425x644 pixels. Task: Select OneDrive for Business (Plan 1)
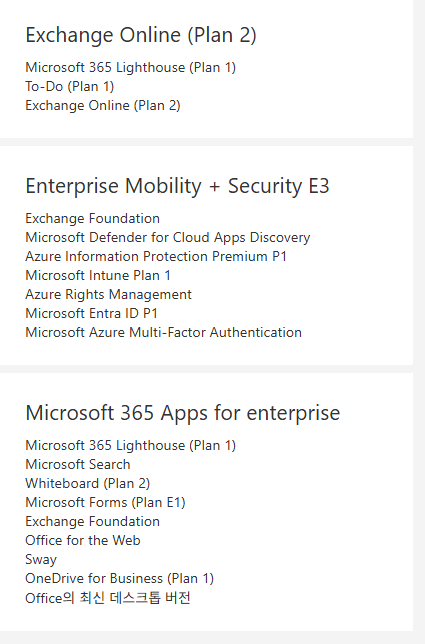[x=119, y=579]
